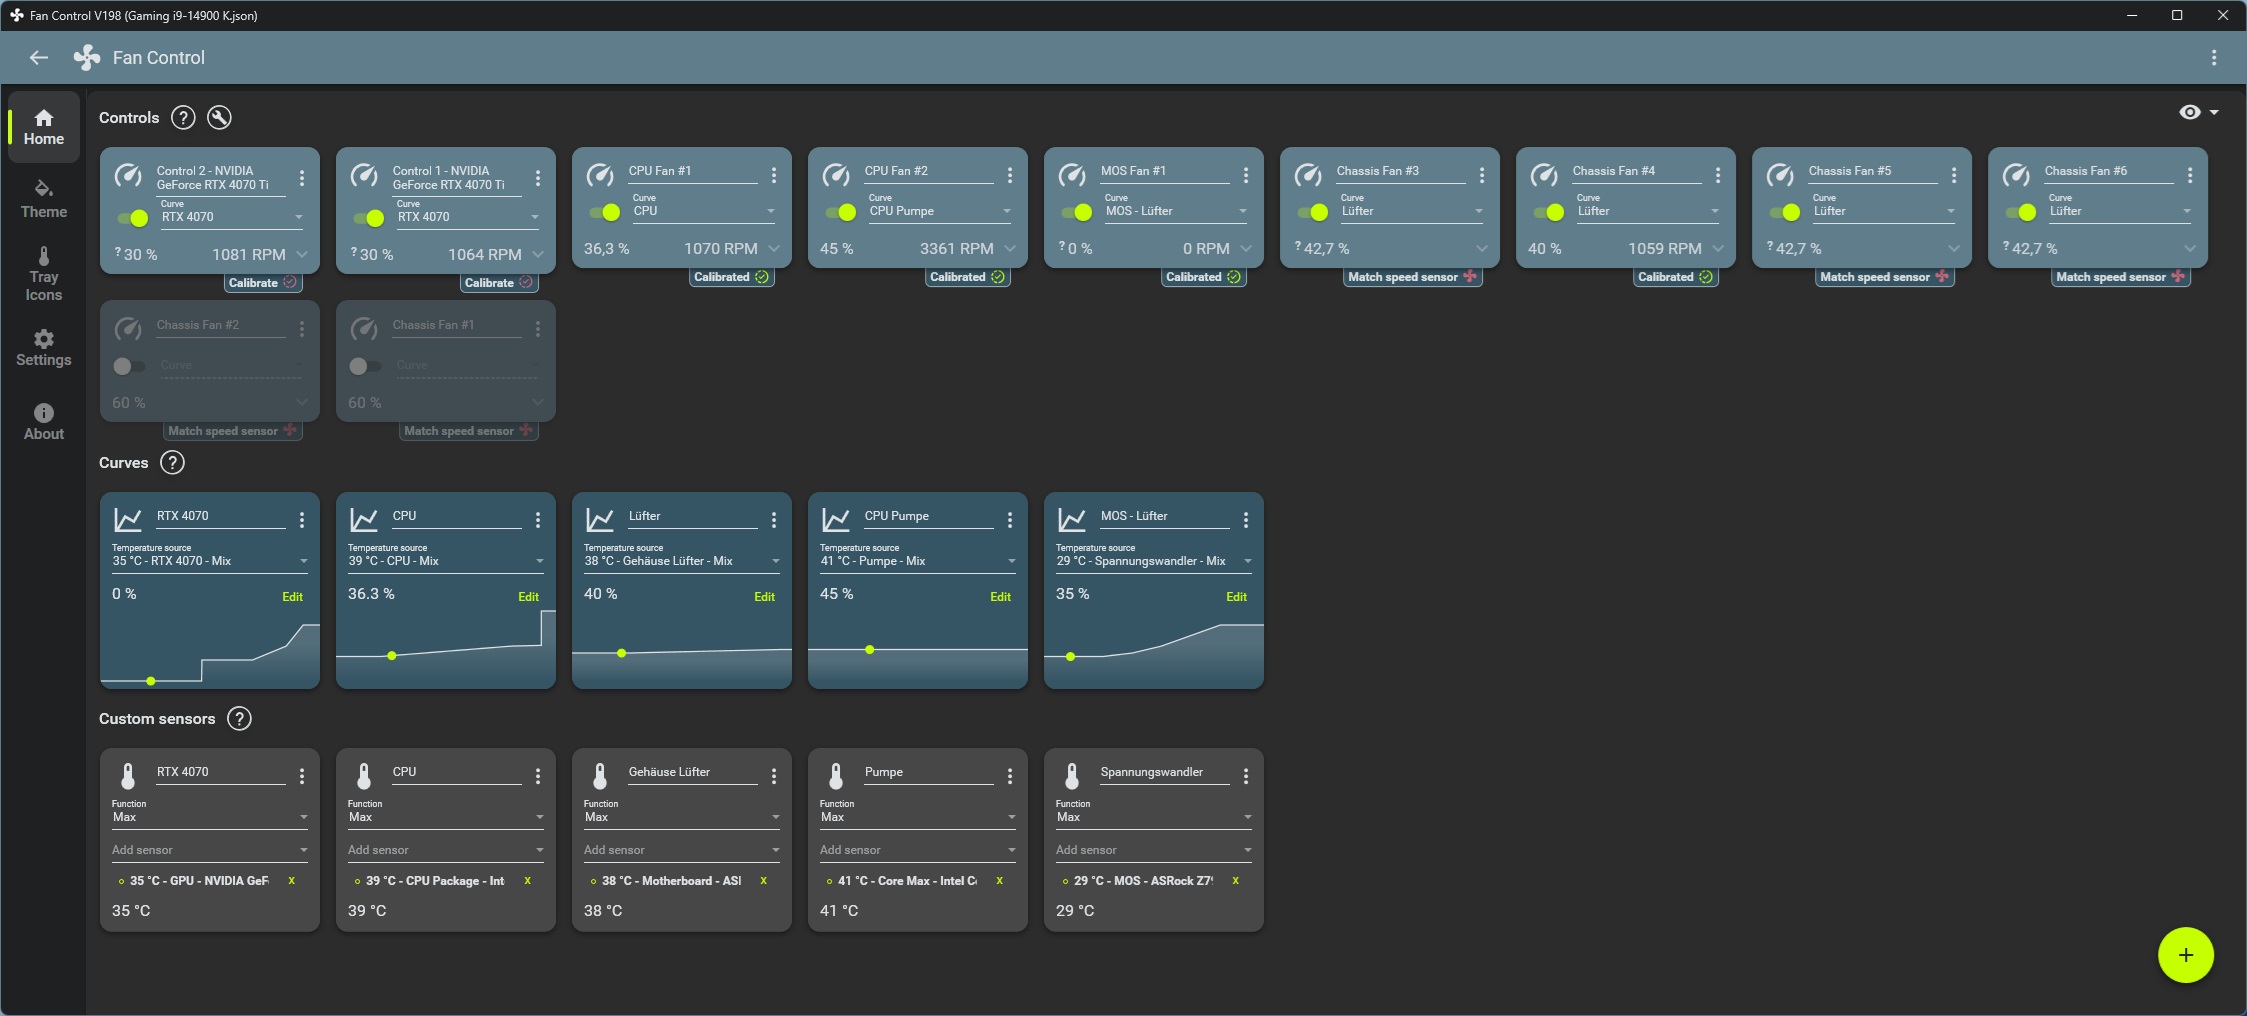
Task: Toggle Control 2 - NVIDIA fan switch
Action: pyautogui.click(x=132, y=218)
